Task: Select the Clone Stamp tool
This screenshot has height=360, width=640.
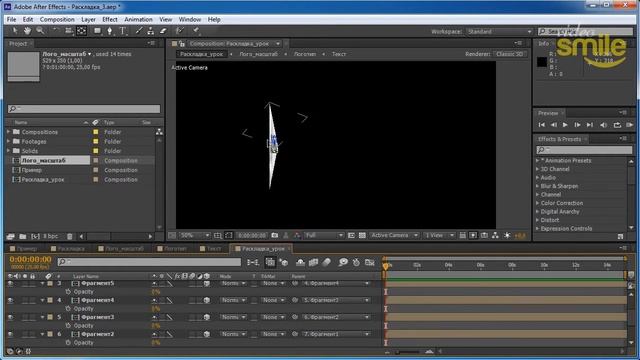Action: pyautogui.click(x=151, y=31)
